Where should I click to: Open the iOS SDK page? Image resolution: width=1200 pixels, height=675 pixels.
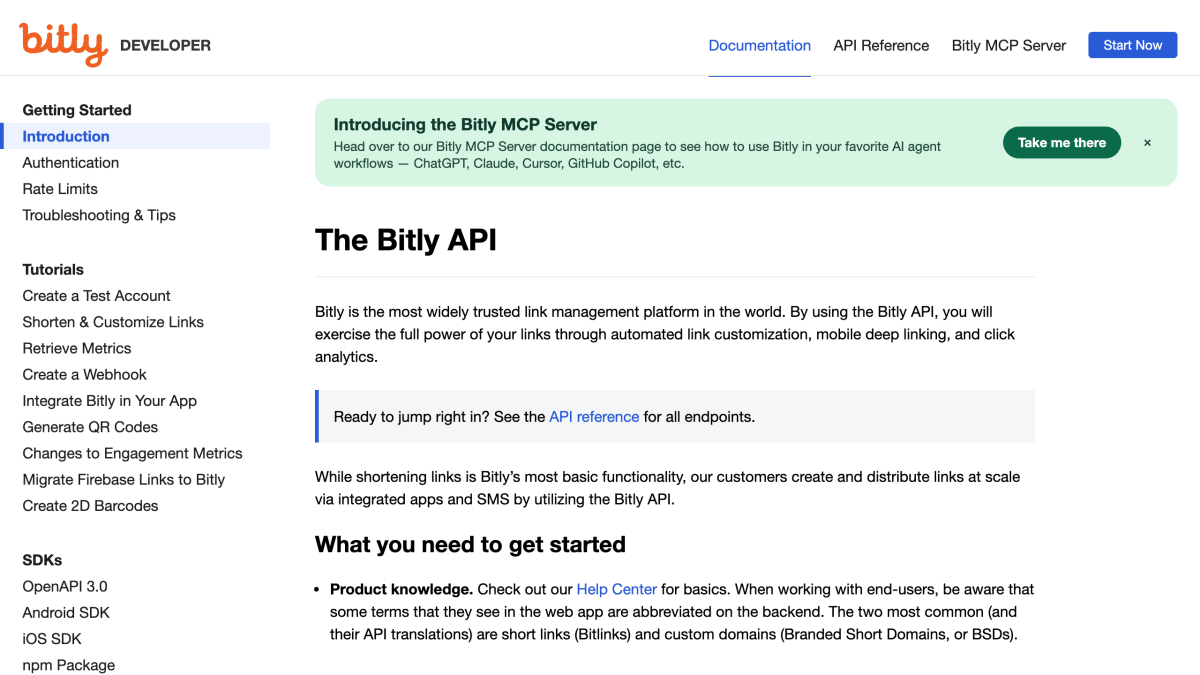point(52,639)
